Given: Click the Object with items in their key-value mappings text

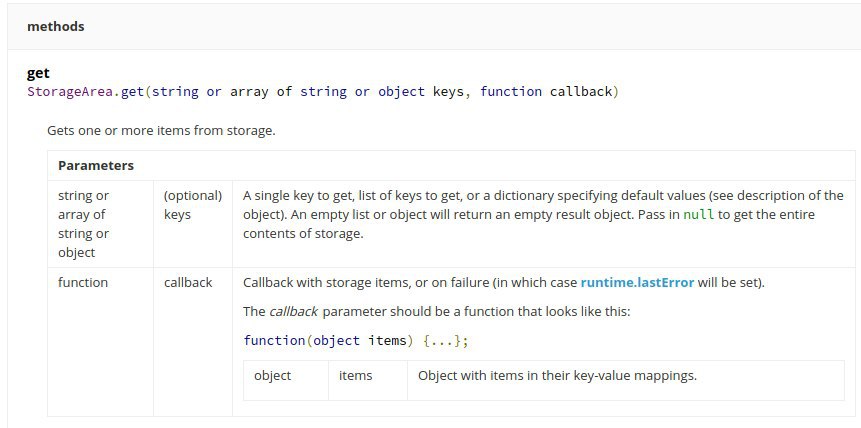Looking at the screenshot, I should pos(557,376).
